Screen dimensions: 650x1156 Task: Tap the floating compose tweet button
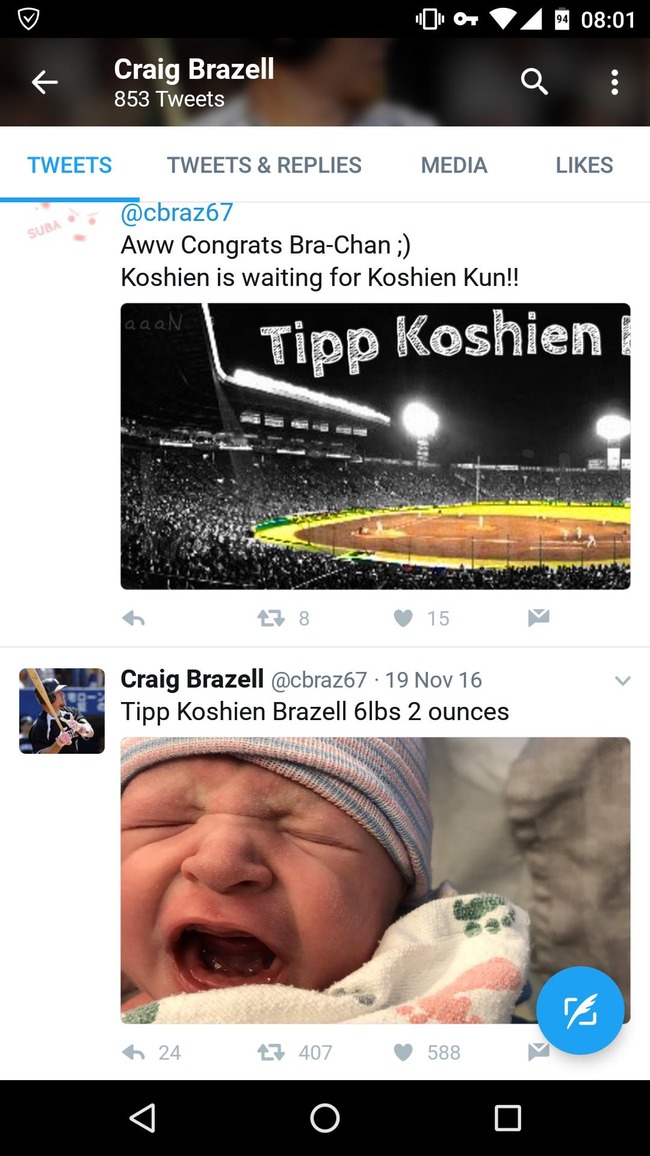click(x=580, y=1011)
